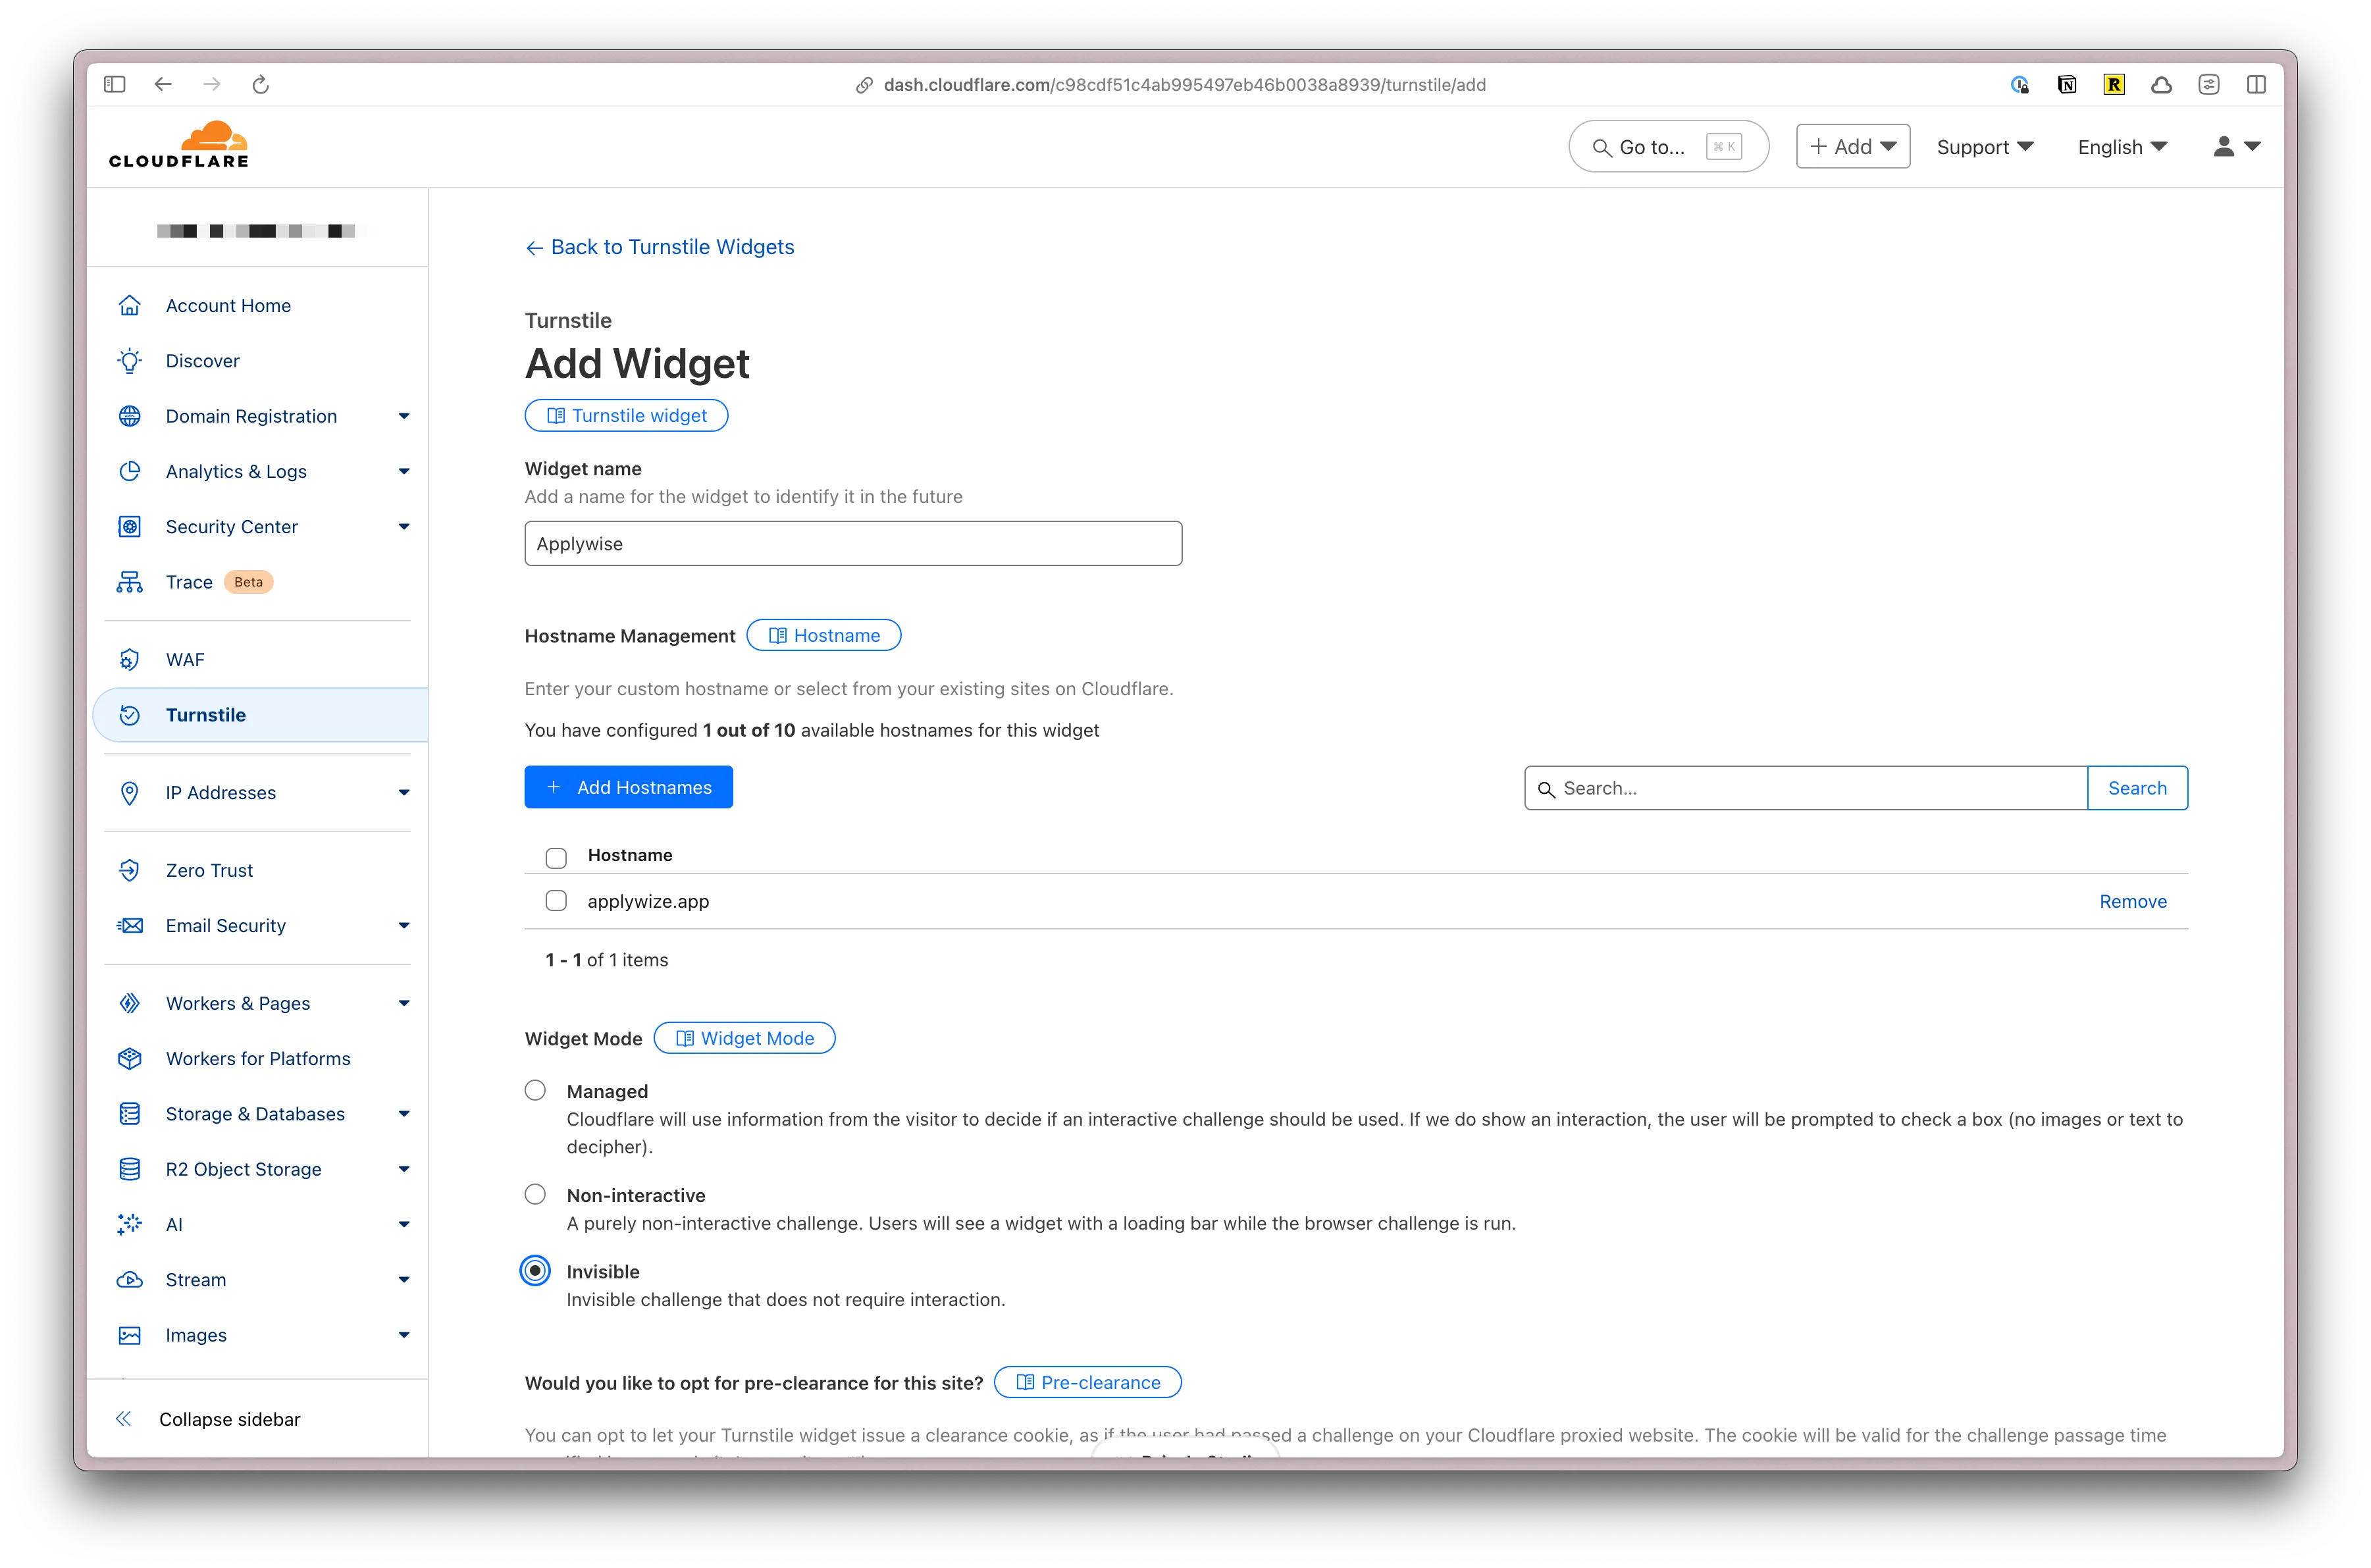Check the applywize.app hostname checkbox
The image size is (2371, 1568).
click(556, 901)
